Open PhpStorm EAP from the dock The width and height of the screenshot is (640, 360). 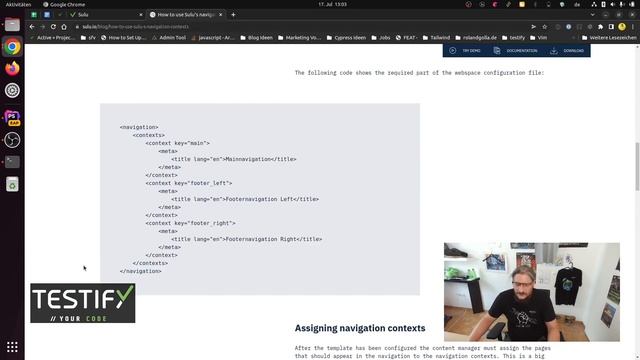(x=12, y=118)
